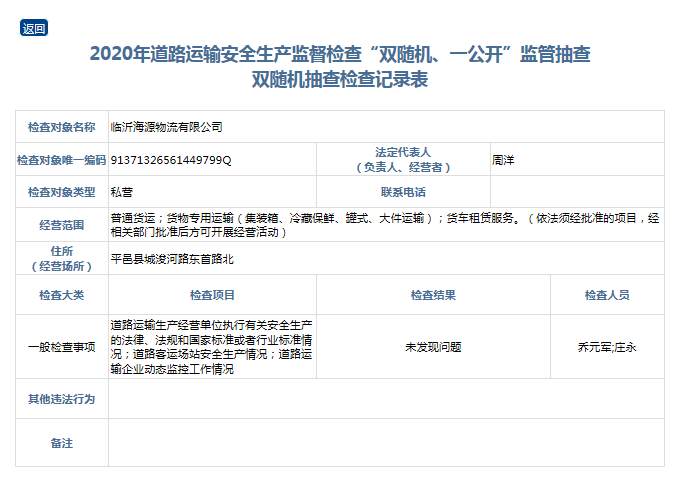This screenshot has height=478, width=679.
Task: Select subtitle 双随机抽查检查记录表
Action: pos(340,79)
